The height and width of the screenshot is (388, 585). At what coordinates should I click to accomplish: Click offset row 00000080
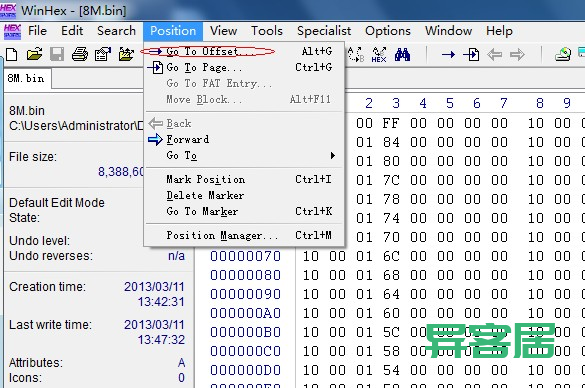[x=245, y=275]
